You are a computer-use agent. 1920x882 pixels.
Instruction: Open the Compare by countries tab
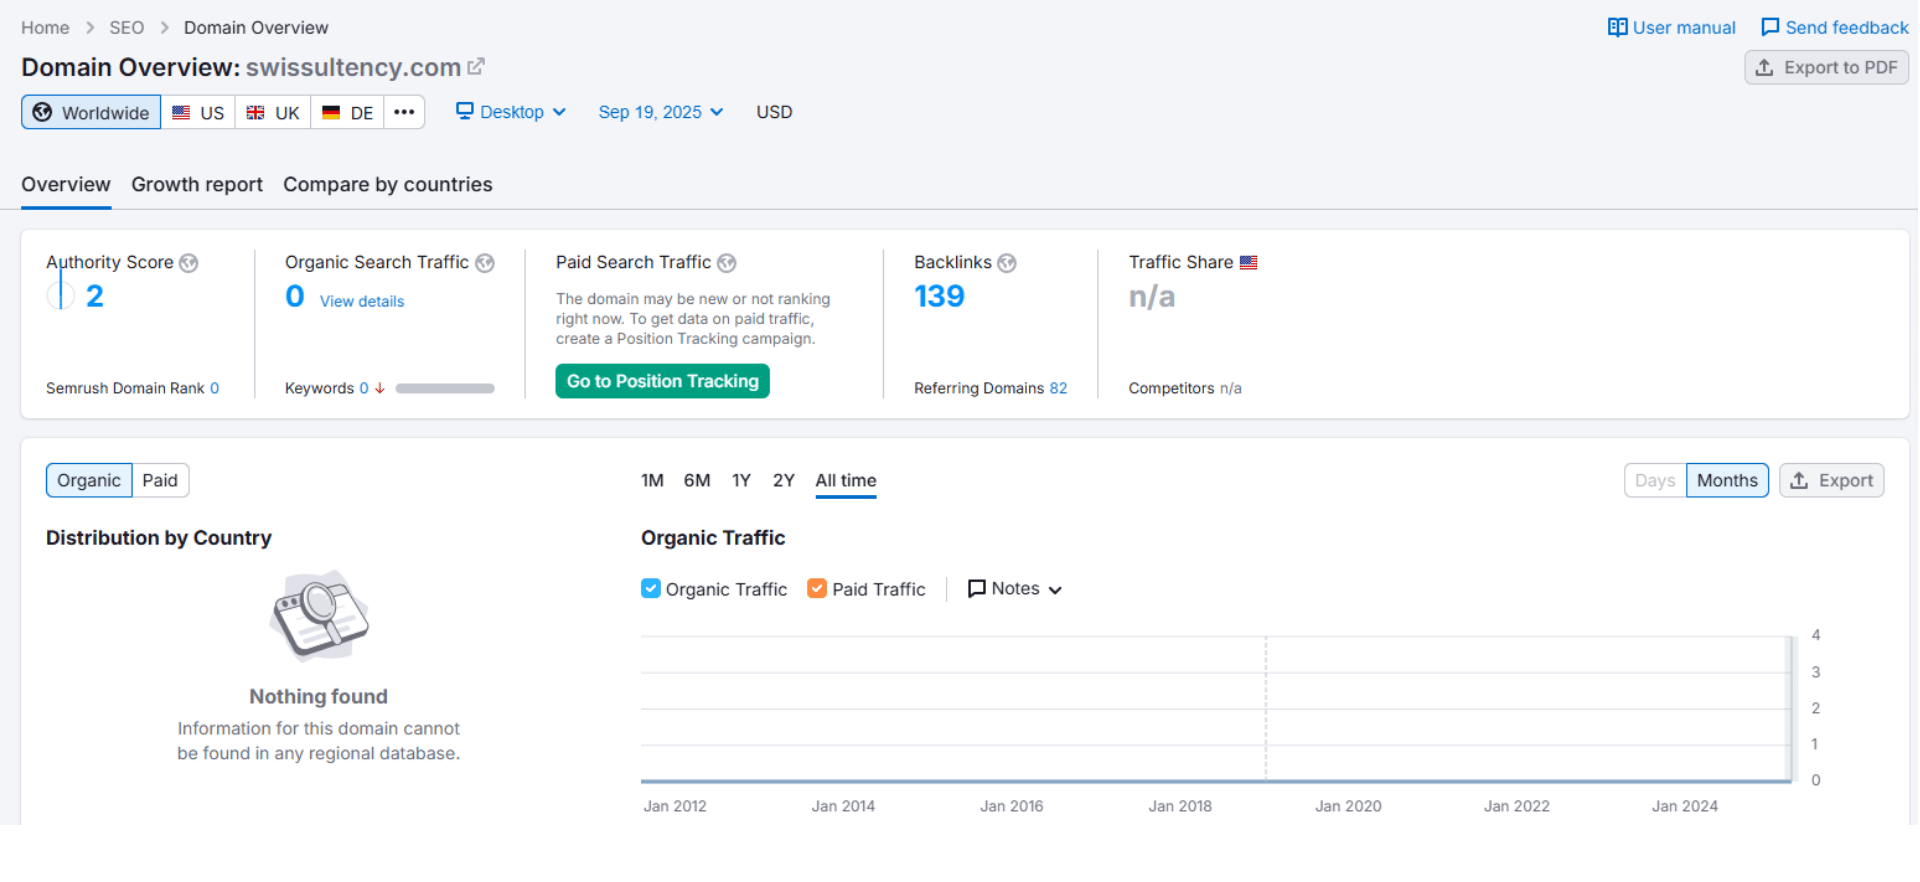point(388,184)
